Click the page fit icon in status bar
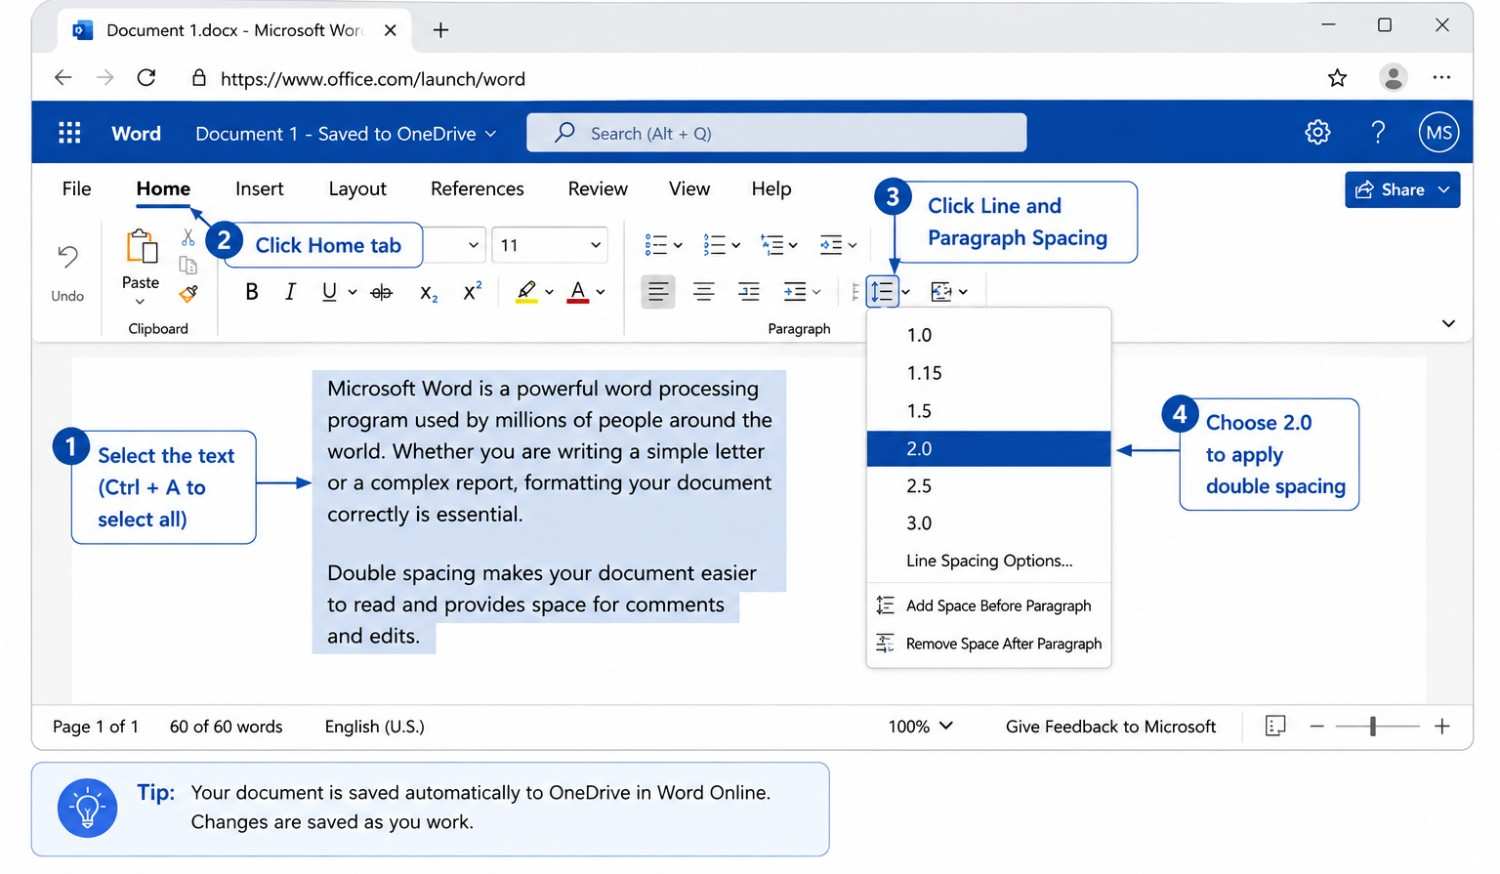 pyautogui.click(x=1275, y=726)
